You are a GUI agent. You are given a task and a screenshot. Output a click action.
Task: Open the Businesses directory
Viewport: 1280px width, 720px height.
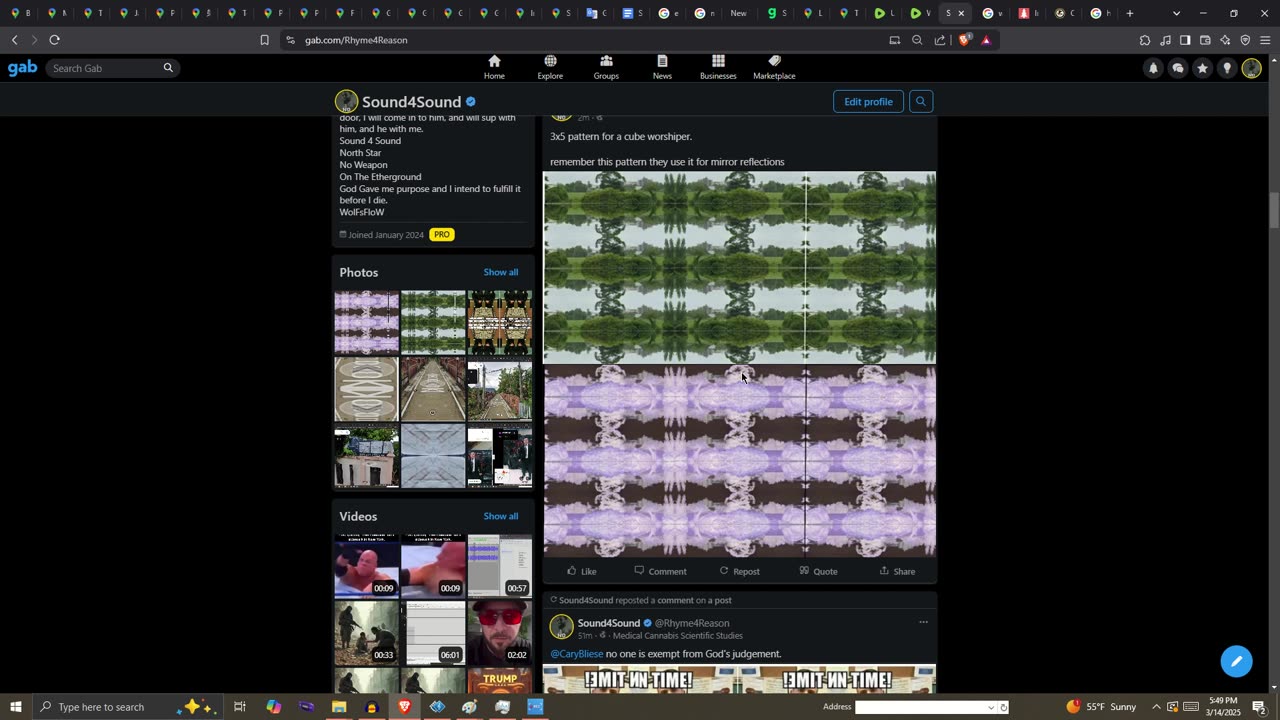click(x=718, y=67)
